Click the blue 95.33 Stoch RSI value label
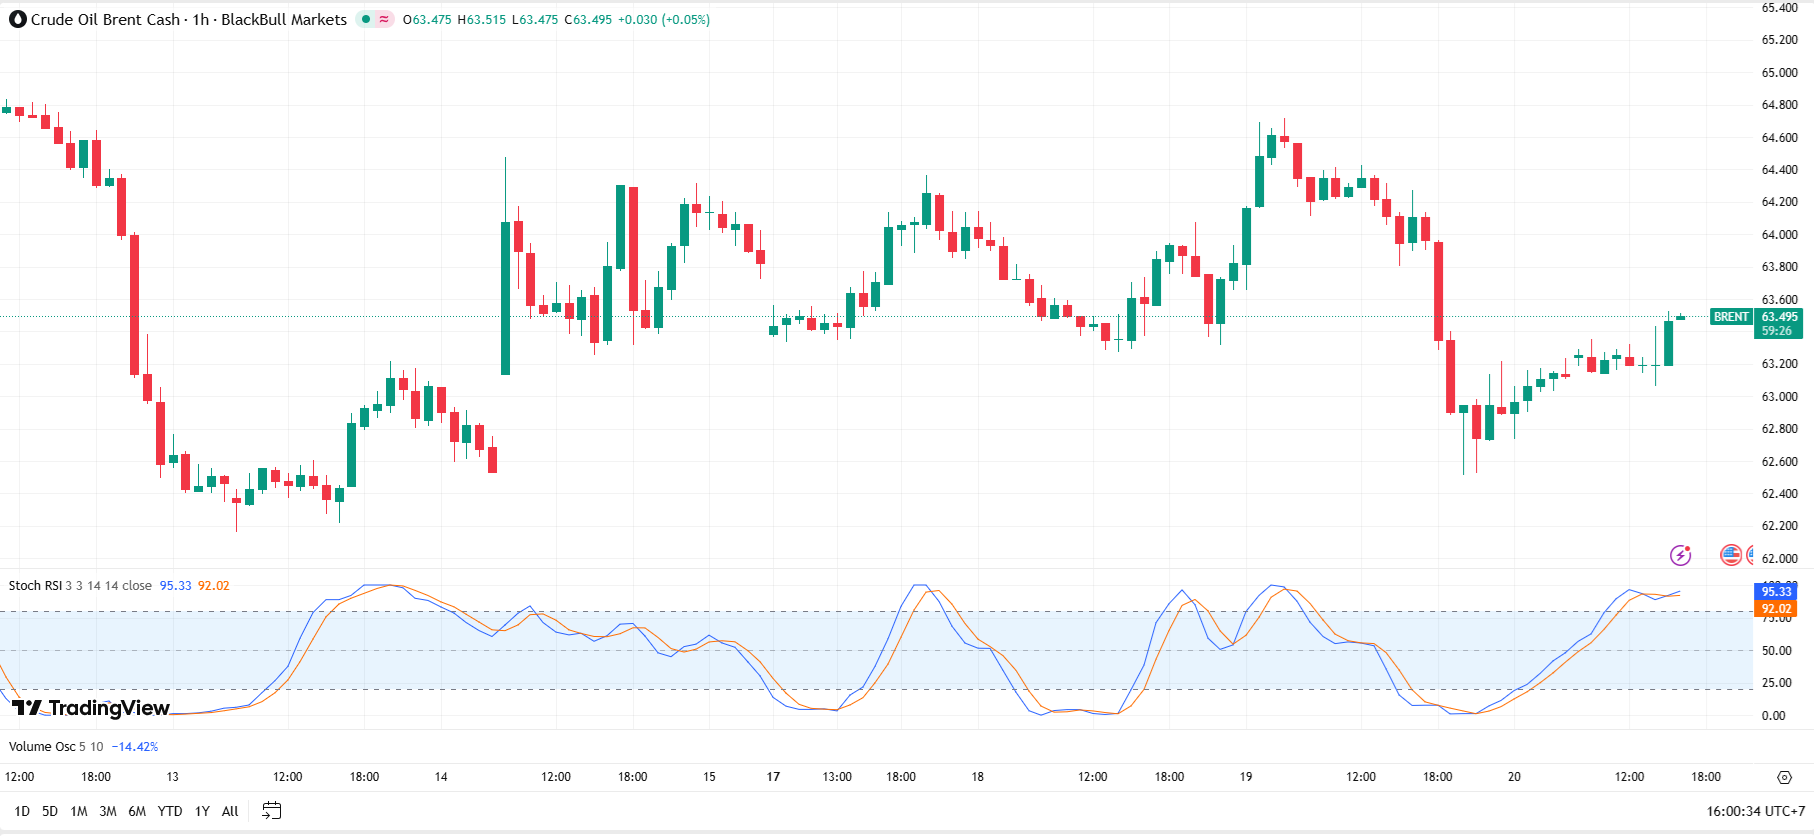 [1776, 592]
